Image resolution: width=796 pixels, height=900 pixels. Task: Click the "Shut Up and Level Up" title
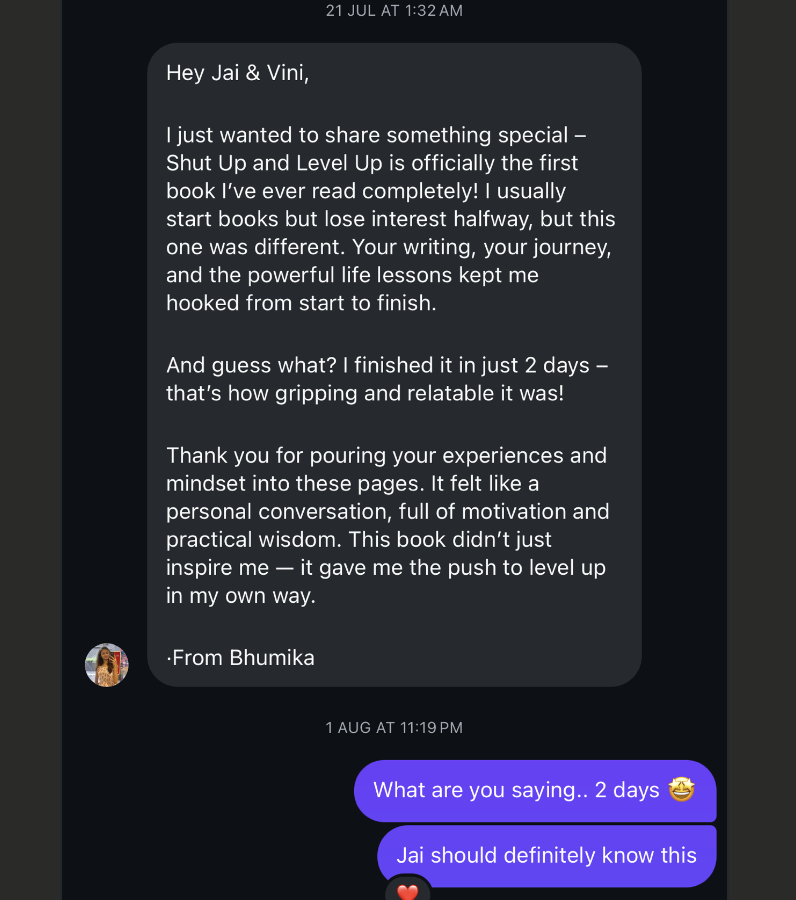coord(268,163)
